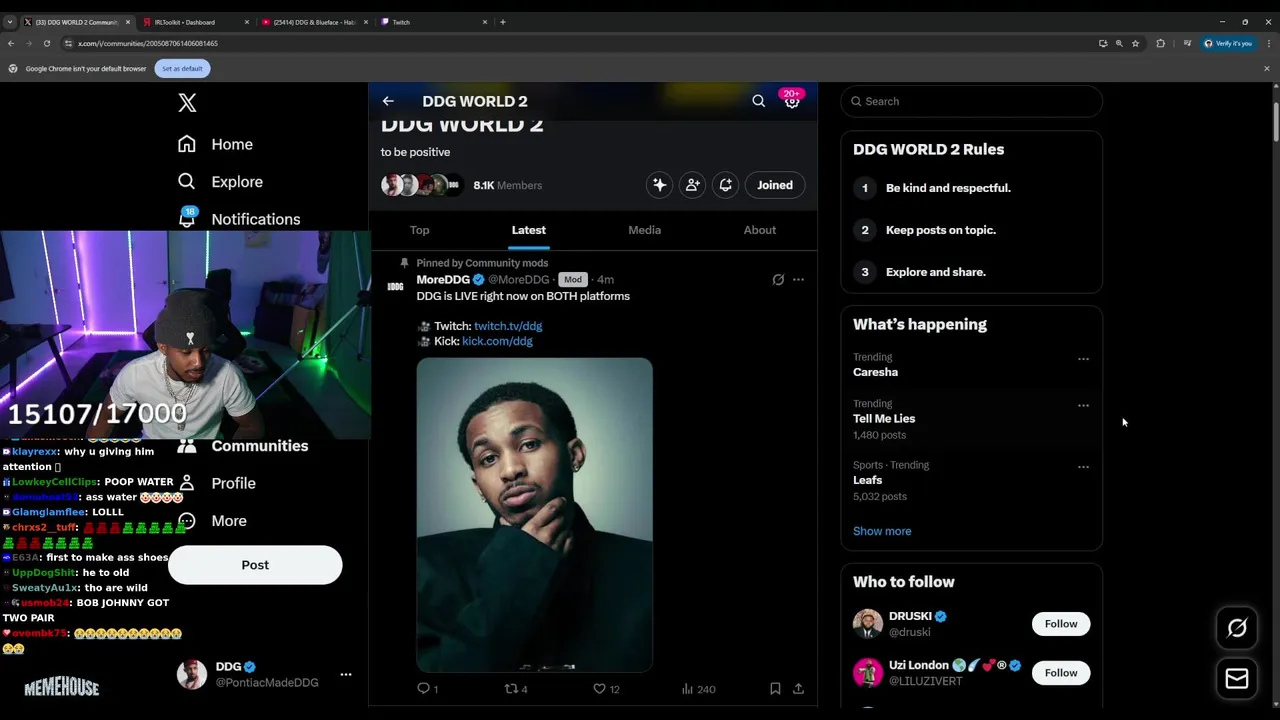Open MoreDDG profile avatar on post
1280x720 pixels.
[x=396, y=286]
